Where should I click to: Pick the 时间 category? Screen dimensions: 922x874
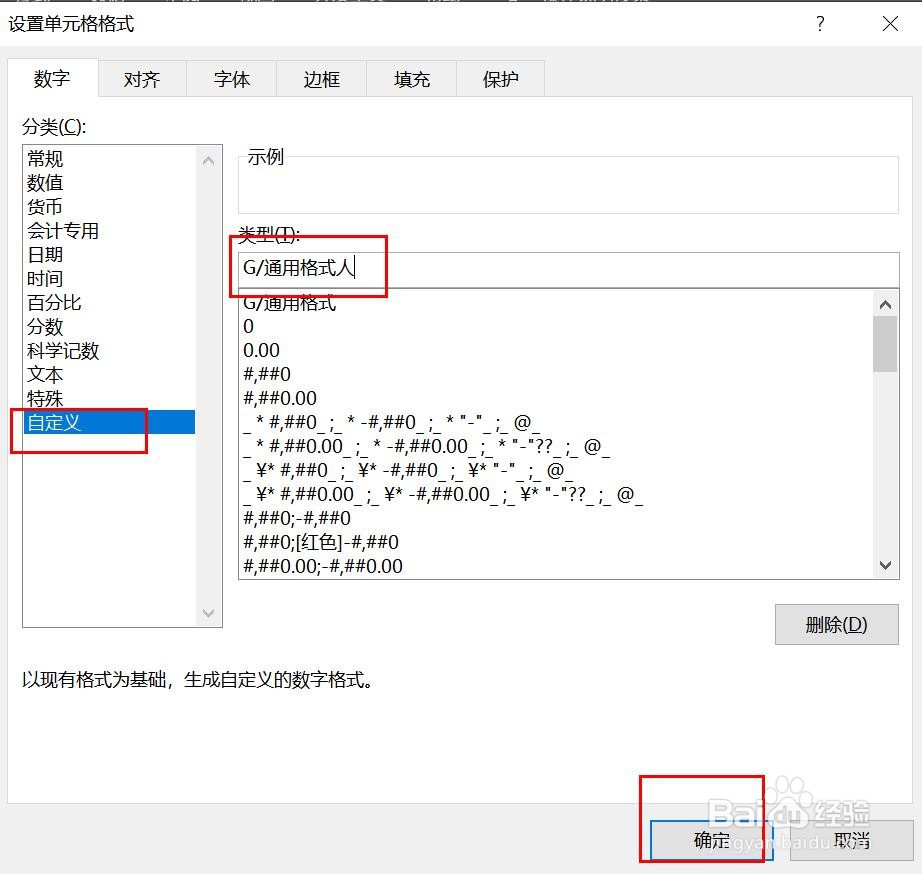[109, 278]
